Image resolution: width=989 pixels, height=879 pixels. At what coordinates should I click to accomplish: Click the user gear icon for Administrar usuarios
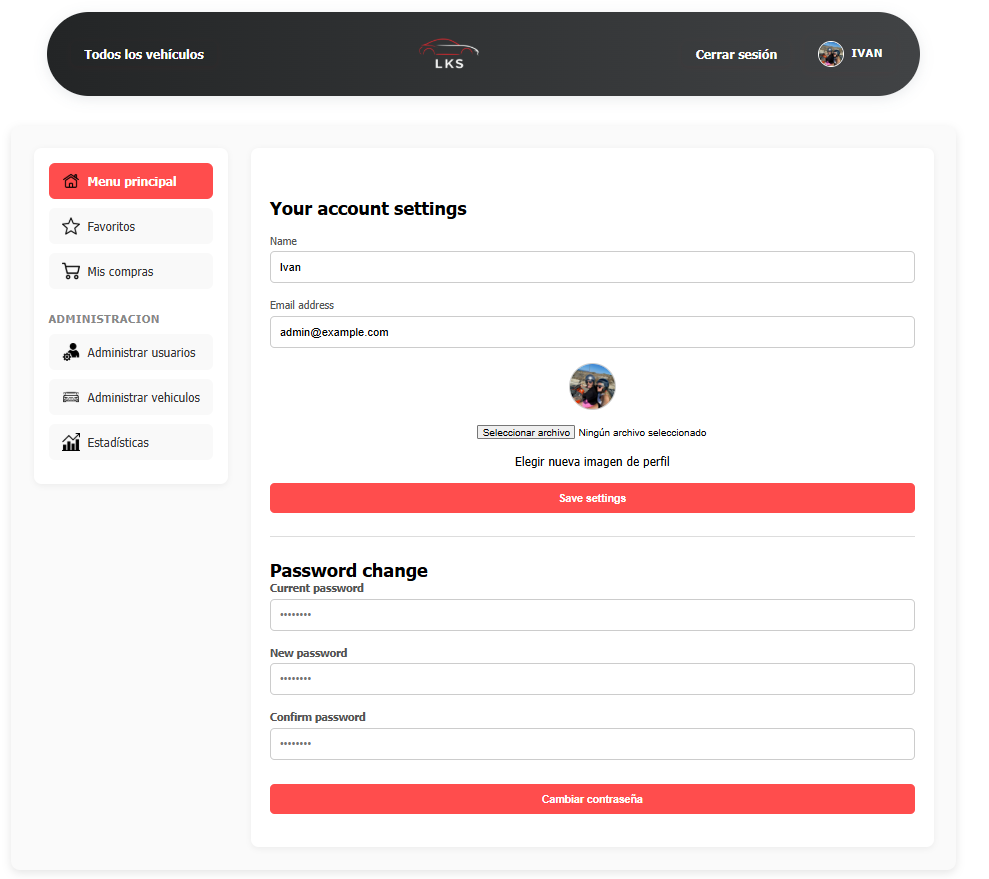(71, 353)
